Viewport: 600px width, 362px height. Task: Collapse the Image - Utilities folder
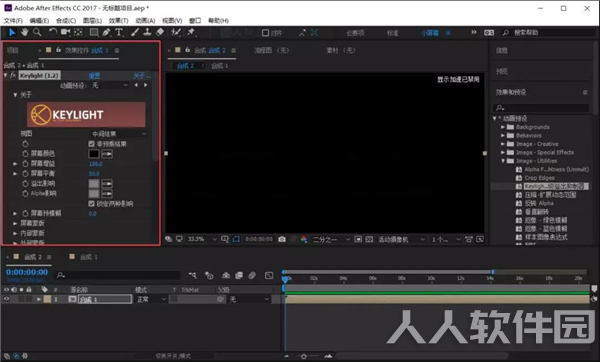tap(503, 161)
